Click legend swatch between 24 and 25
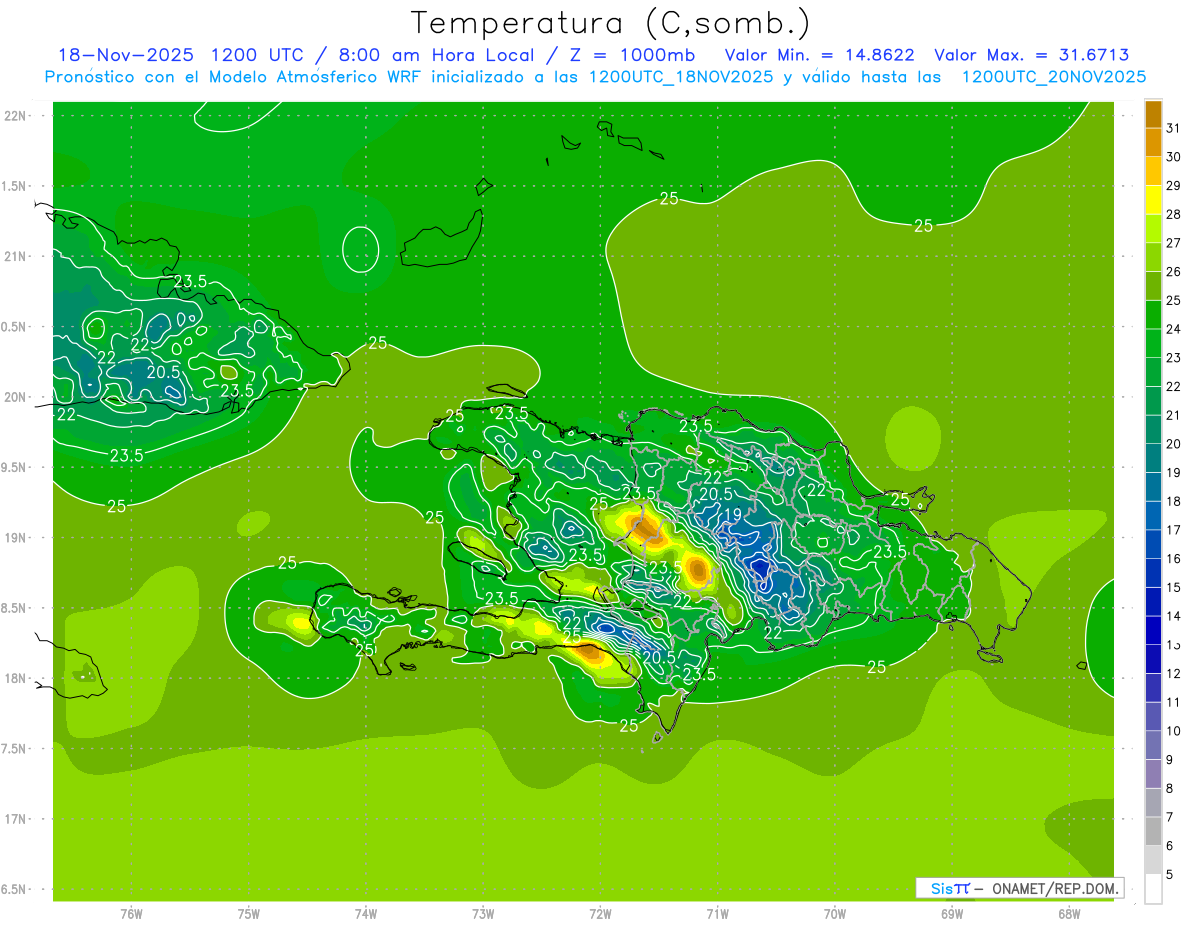 click(x=1153, y=315)
